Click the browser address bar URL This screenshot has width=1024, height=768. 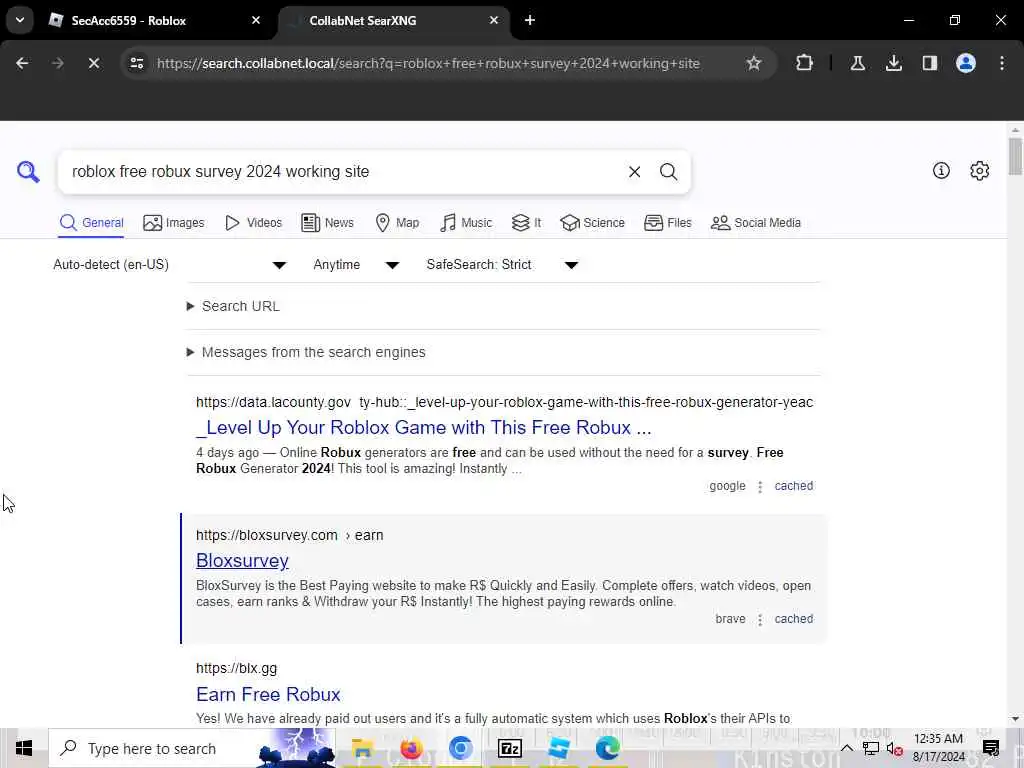coord(428,63)
